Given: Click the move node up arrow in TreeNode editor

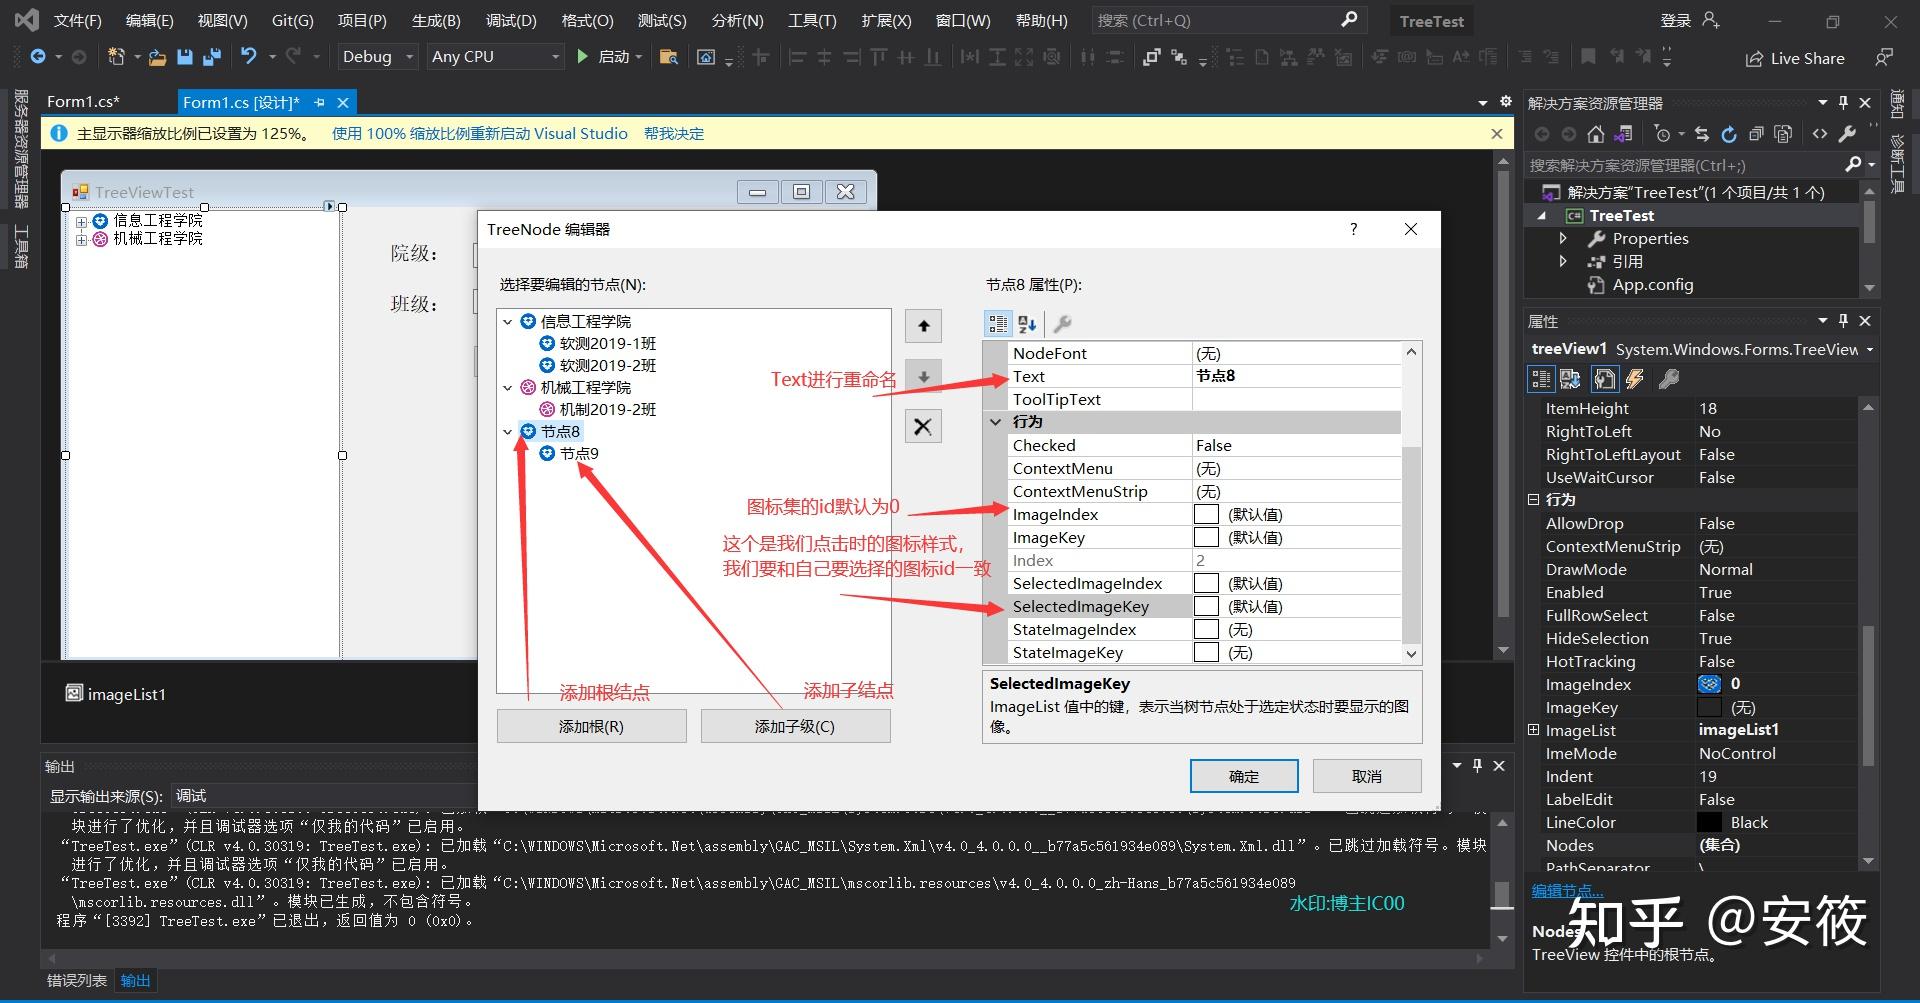Looking at the screenshot, I should click(922, 325).
